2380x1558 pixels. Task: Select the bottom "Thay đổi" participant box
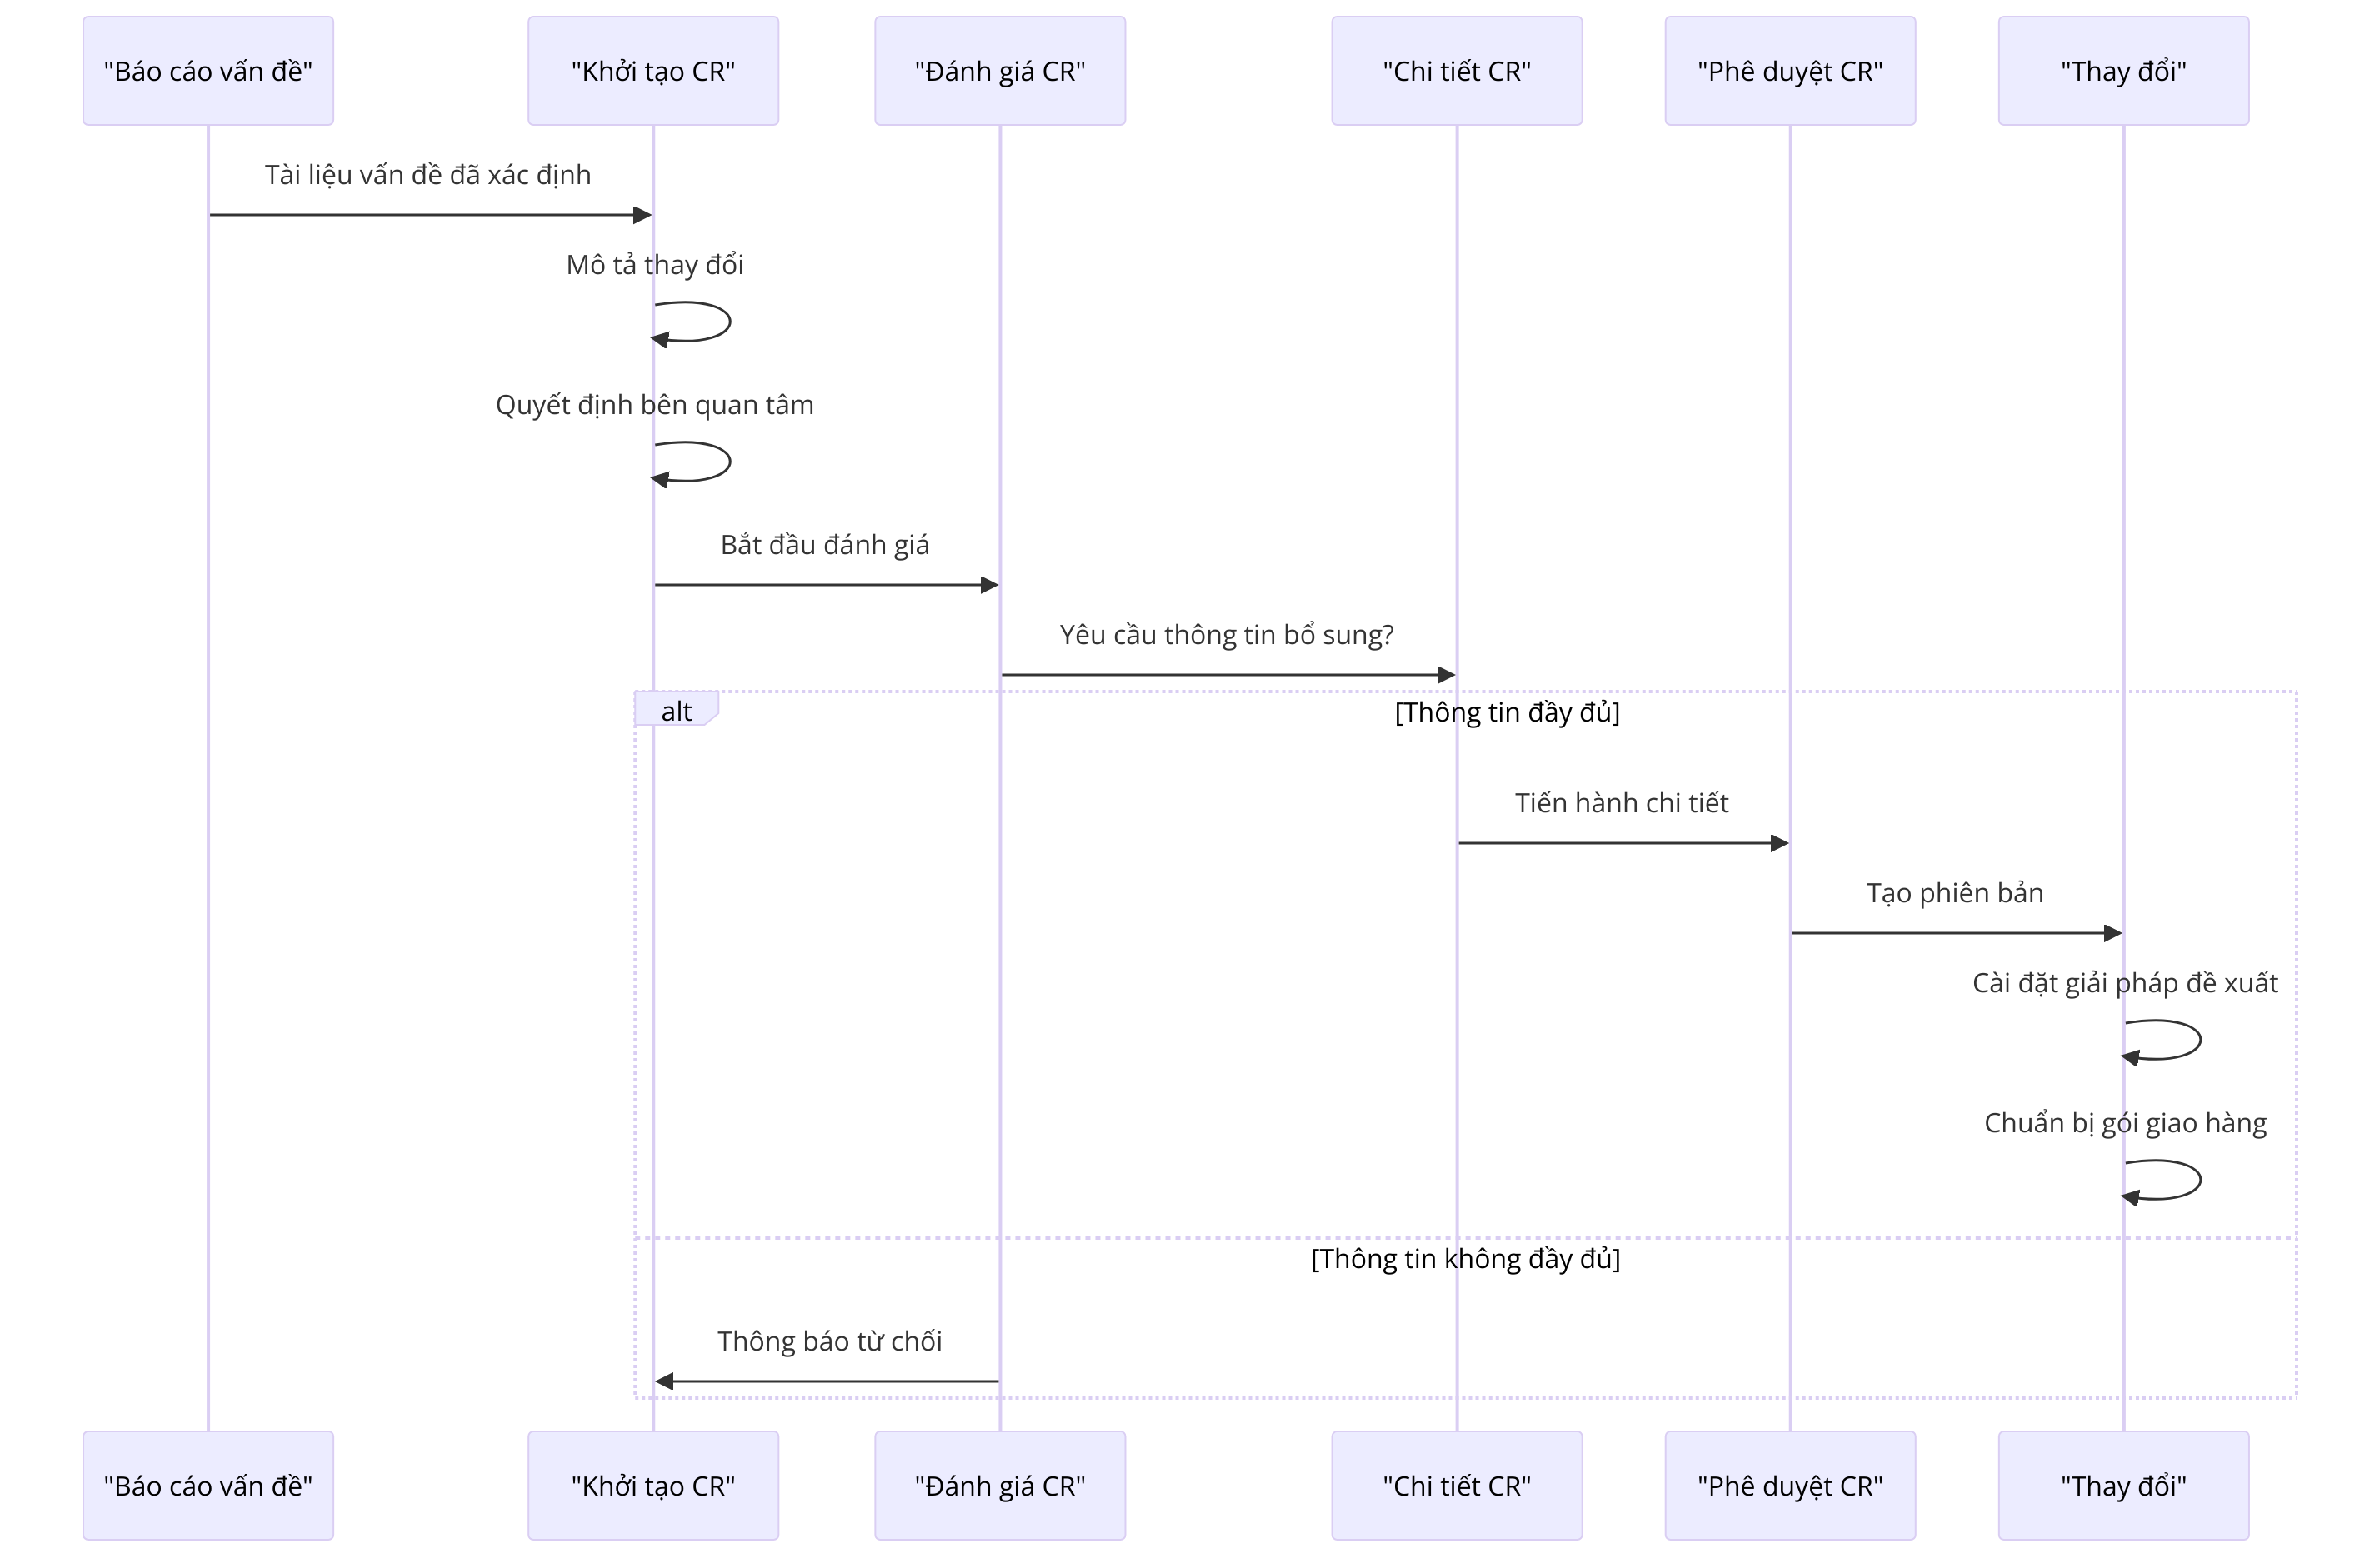tap(2123, 1485)
